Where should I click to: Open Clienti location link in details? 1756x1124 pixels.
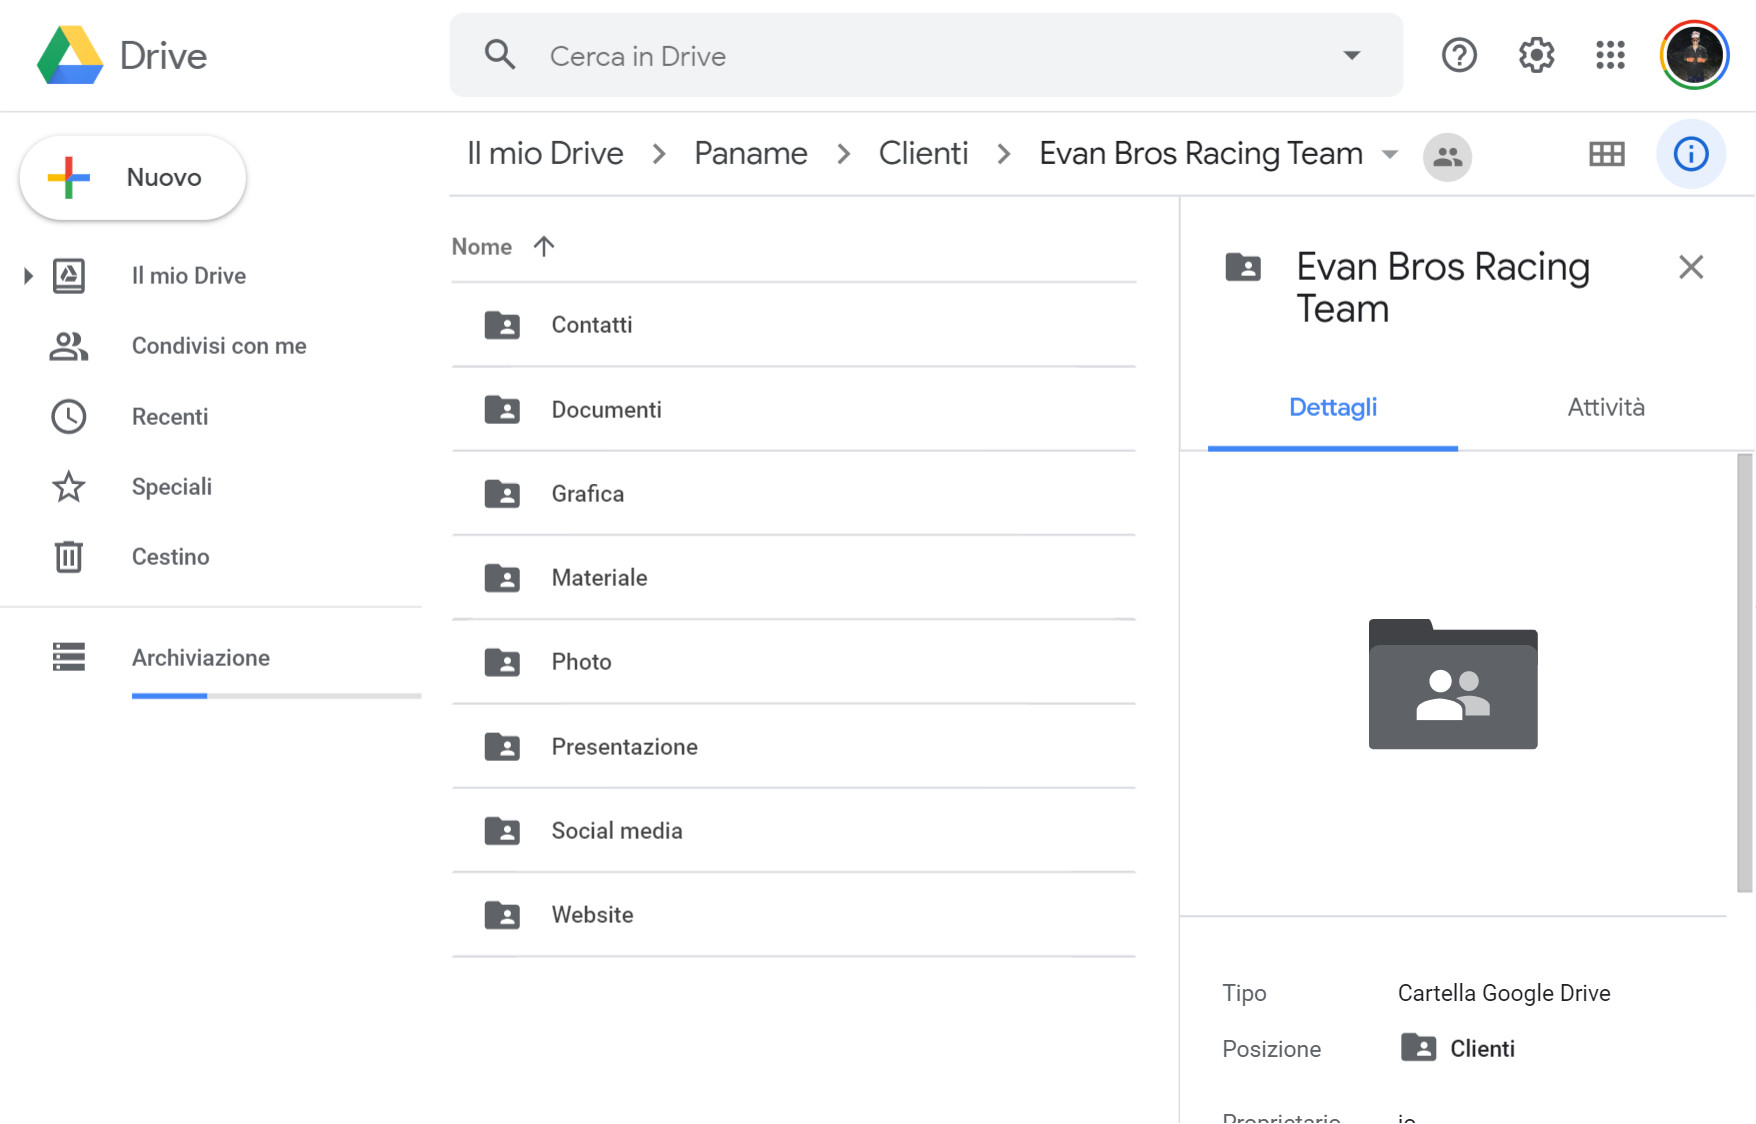coord(1482,1049)
